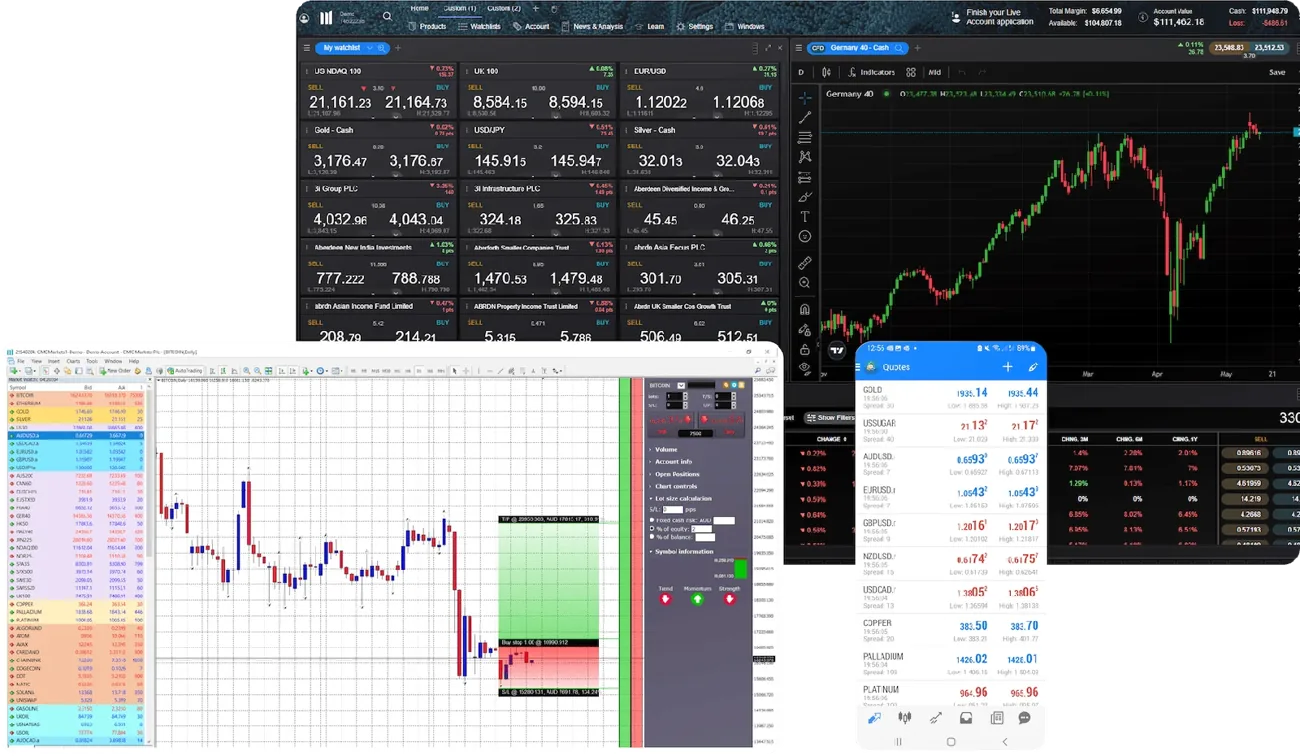Expand the Open Positions section
The width and height of the screenshot is (1300, 756).
675,474
